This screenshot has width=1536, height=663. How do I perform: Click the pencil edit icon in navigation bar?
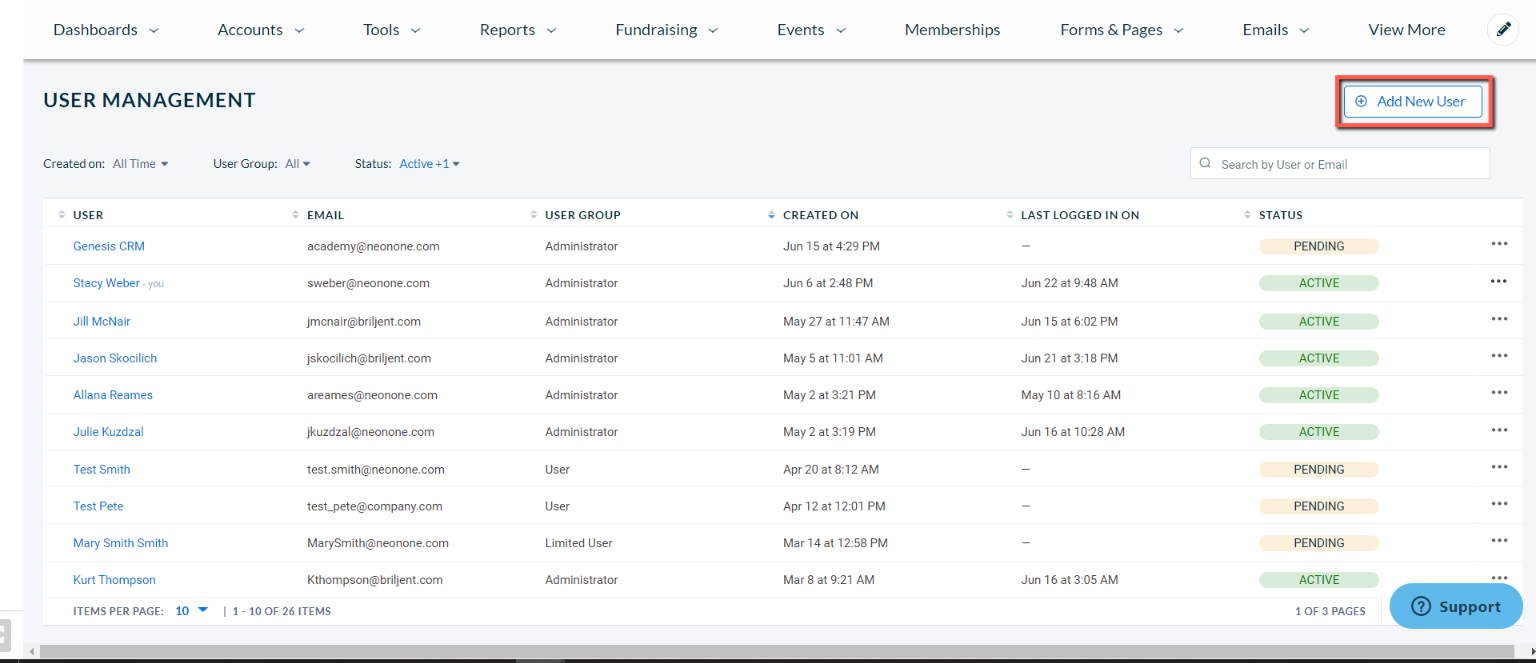click(x=1503, y=30)
